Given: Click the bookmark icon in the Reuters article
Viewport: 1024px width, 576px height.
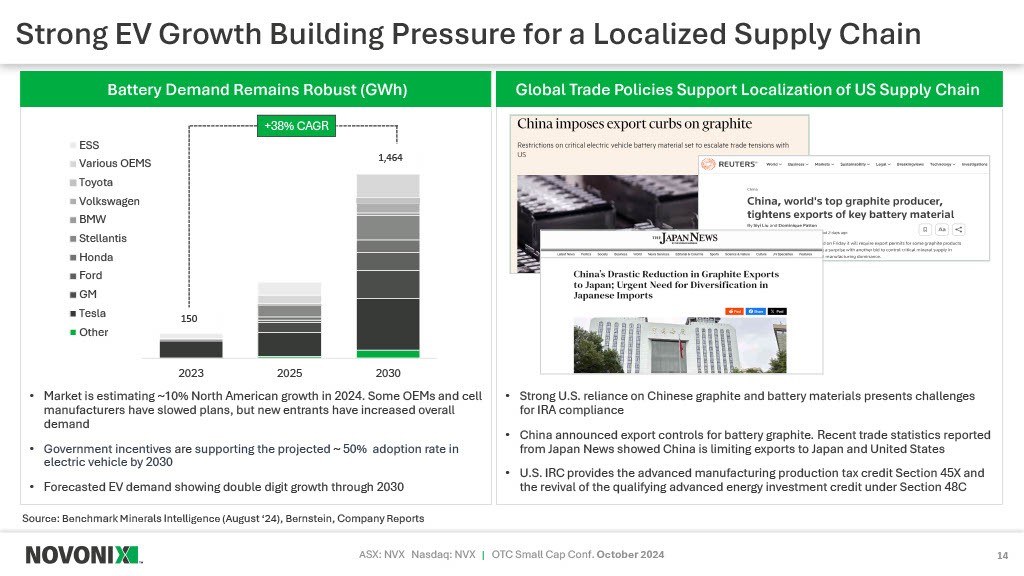Looking at the screenshot, I should (925, 230).
